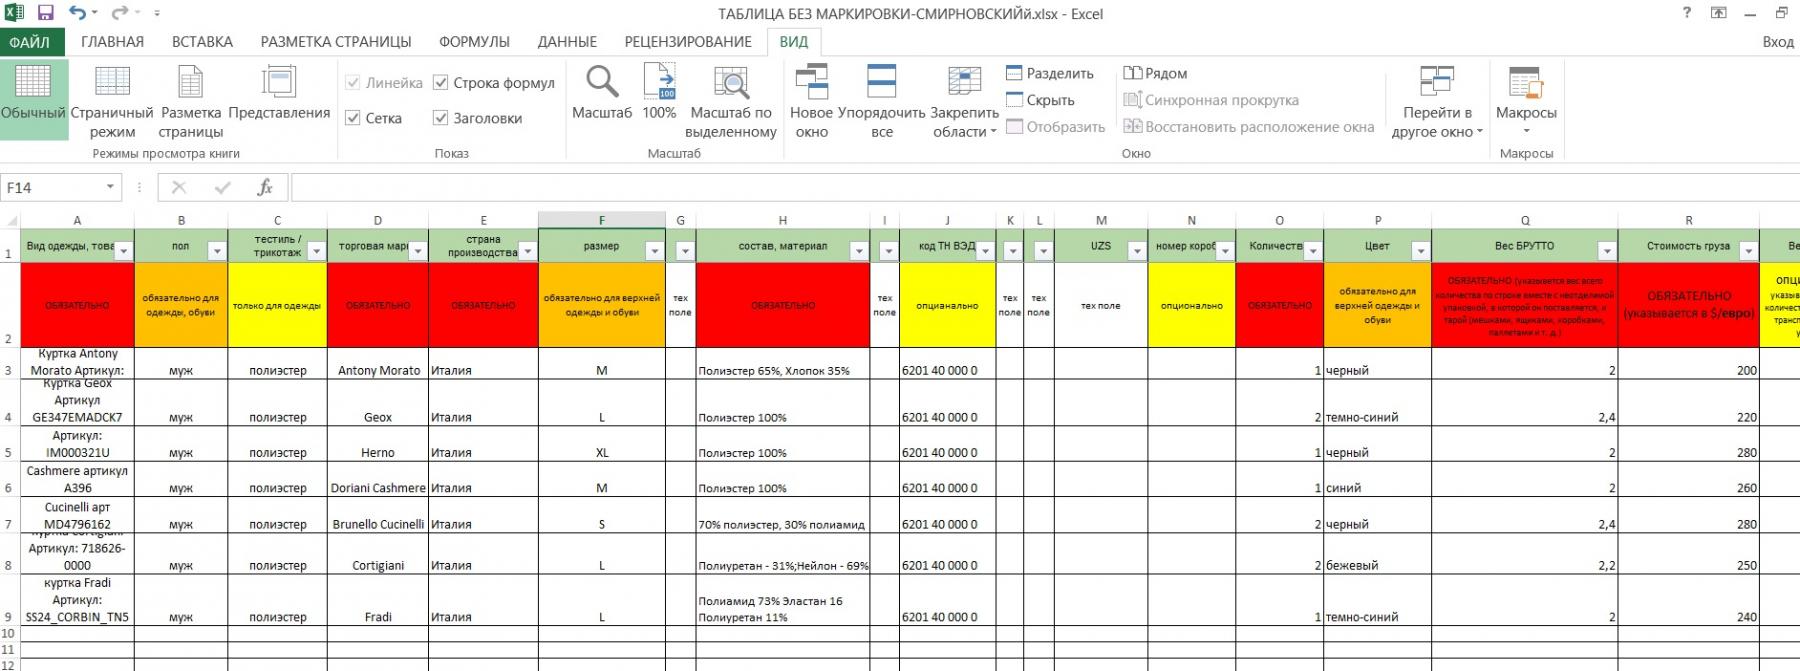Click the formula bar confirm checkmark
This screenshot has width=1800, height=671.
pyautogui.click(x=222, y=187)
